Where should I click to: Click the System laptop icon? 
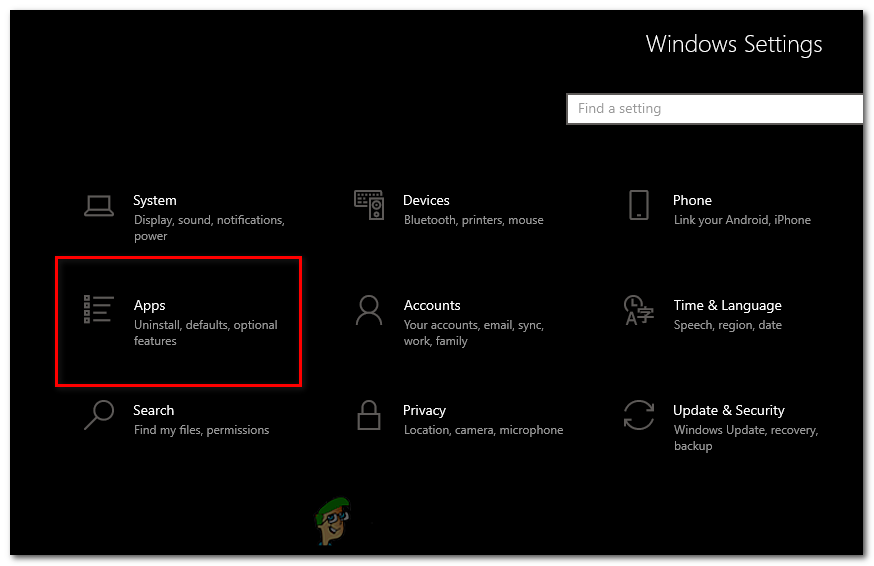click(x=99, y=206)
